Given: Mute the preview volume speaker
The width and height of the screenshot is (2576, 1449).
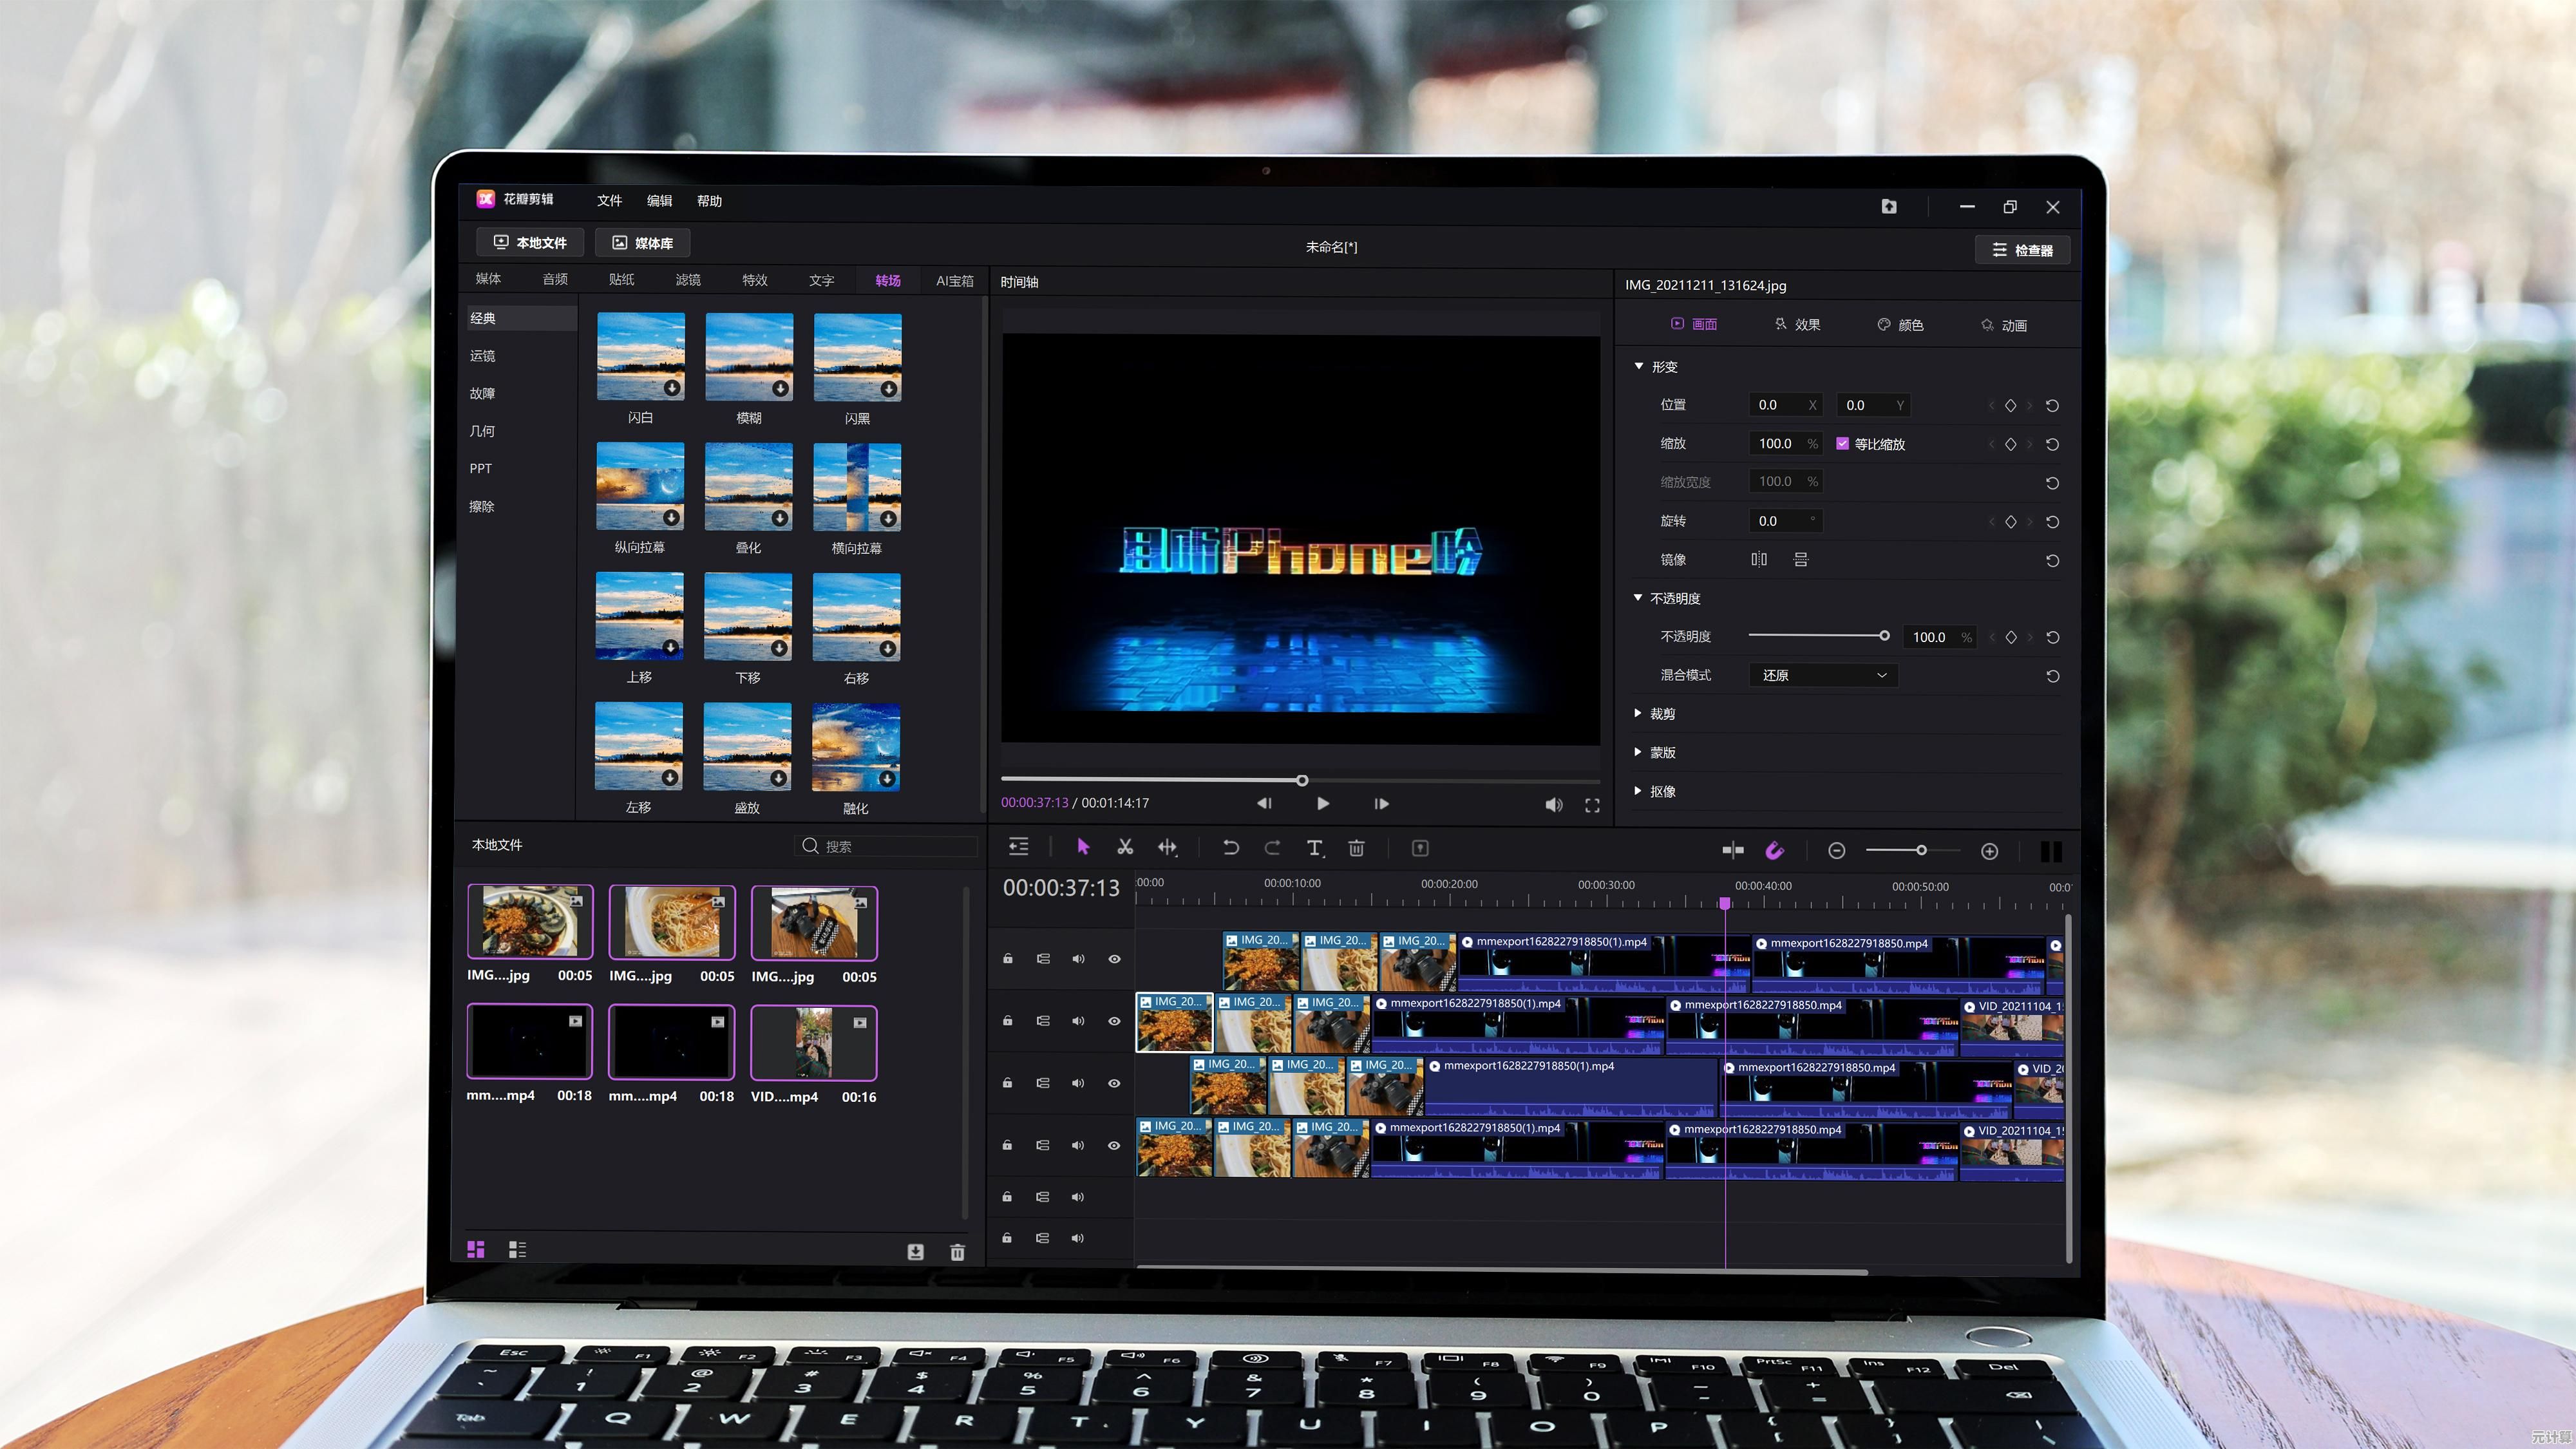Looking at the screenshot, I should point(1553,805).
